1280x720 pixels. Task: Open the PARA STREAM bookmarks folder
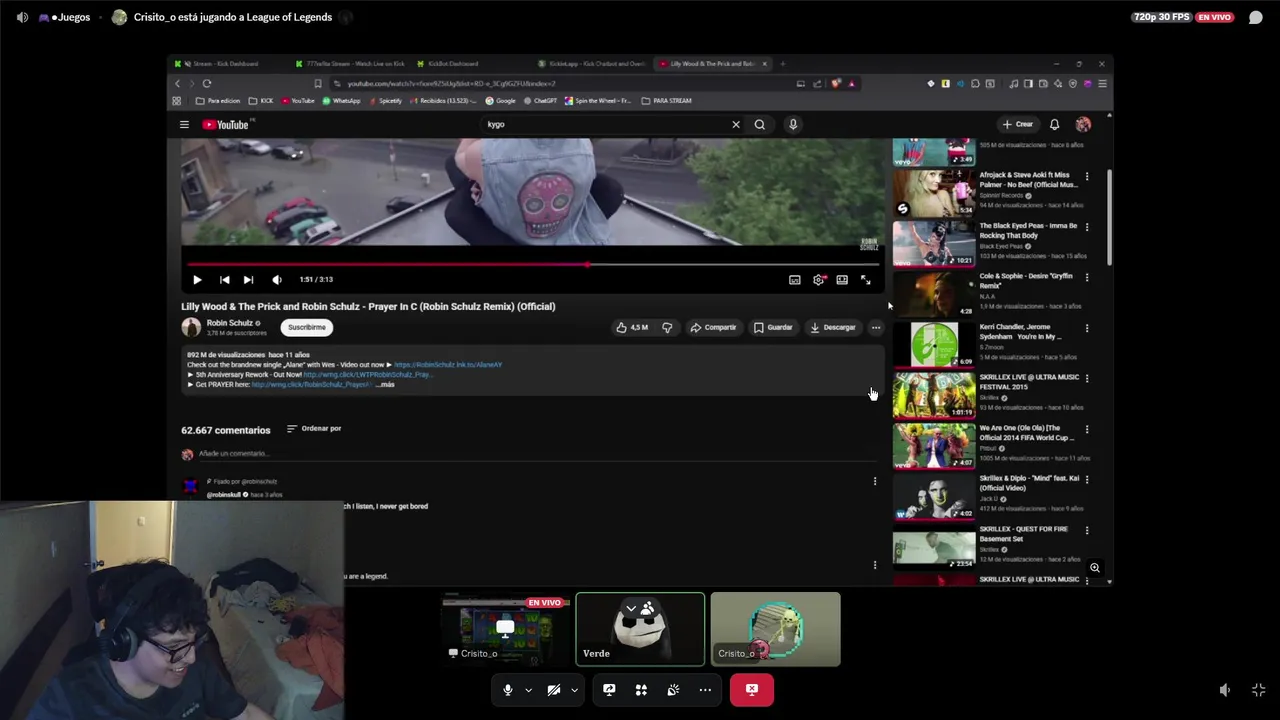(666, 101)
